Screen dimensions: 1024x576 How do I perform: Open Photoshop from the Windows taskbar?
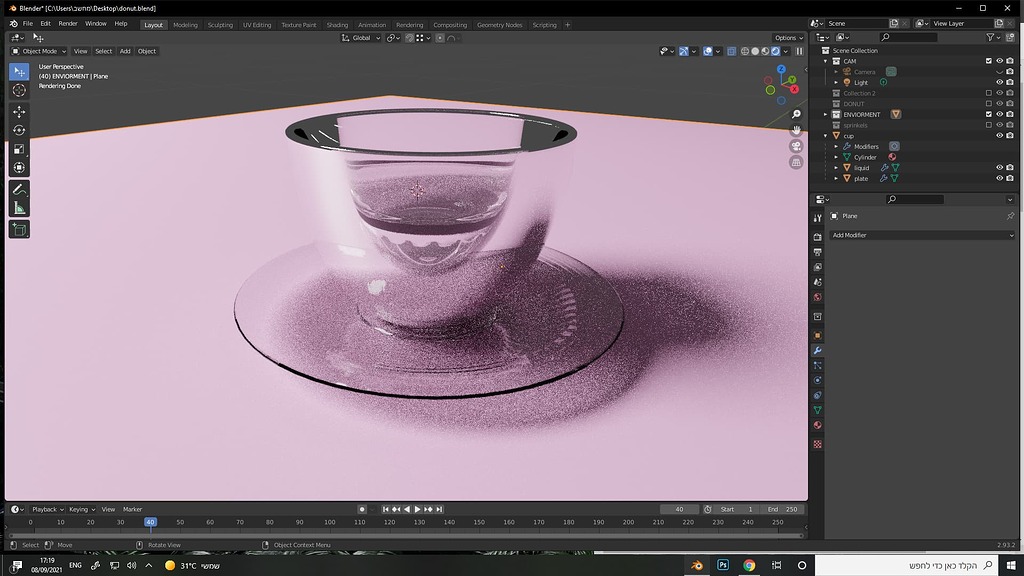723,565
